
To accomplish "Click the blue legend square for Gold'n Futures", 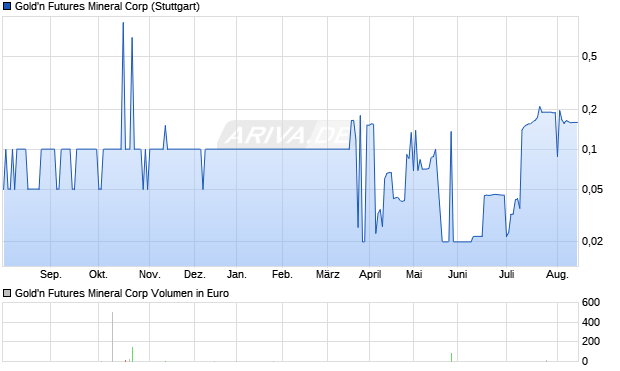I will (x=7, y=7).
